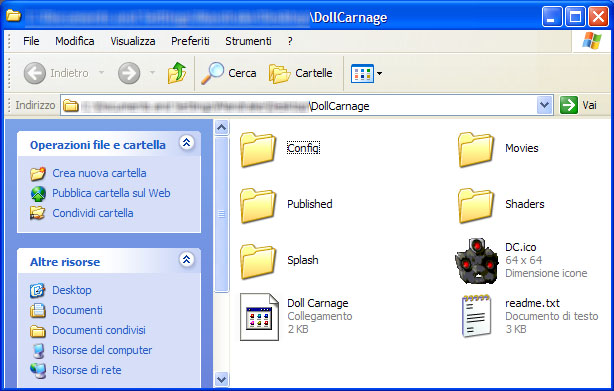Click the view mode icon

[x=362, y=73]
